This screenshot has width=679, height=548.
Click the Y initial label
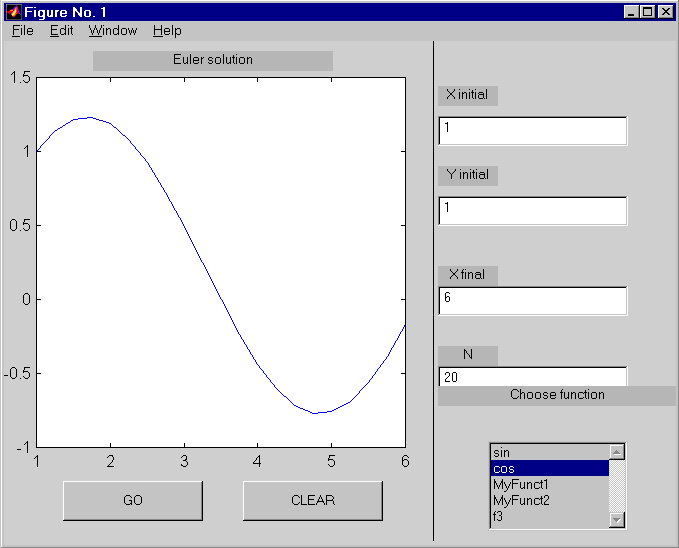468,175
